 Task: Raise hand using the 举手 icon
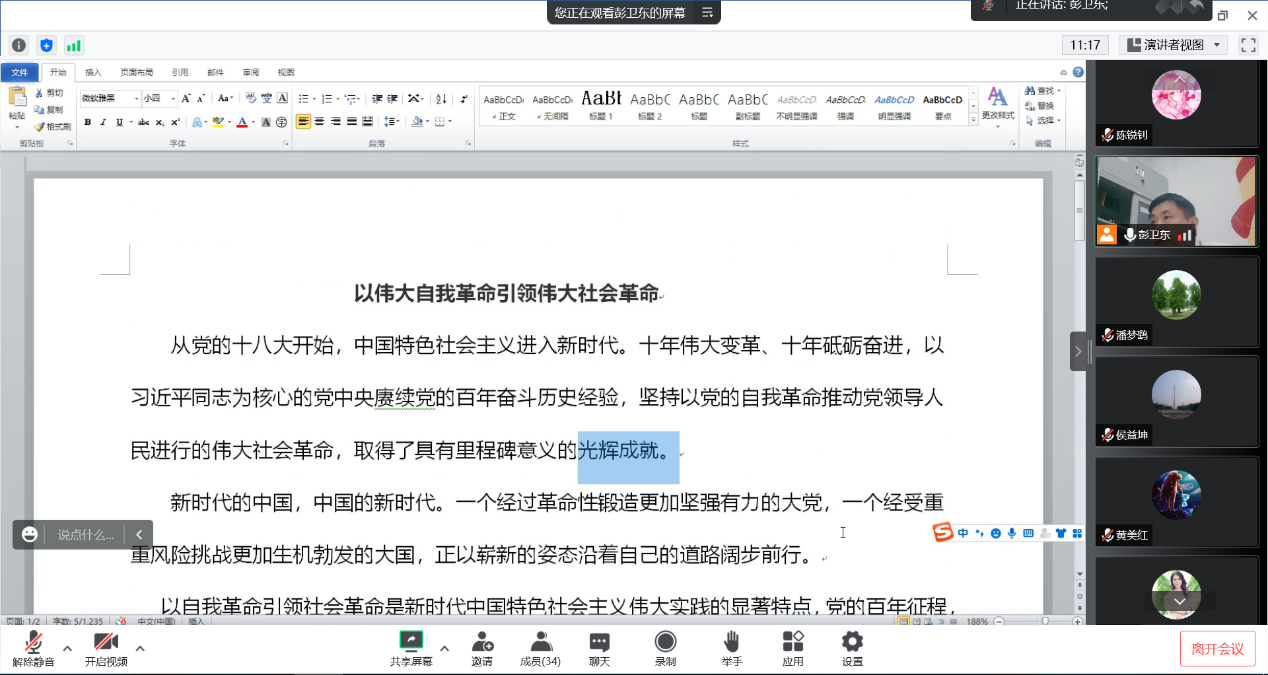(732, 642)
